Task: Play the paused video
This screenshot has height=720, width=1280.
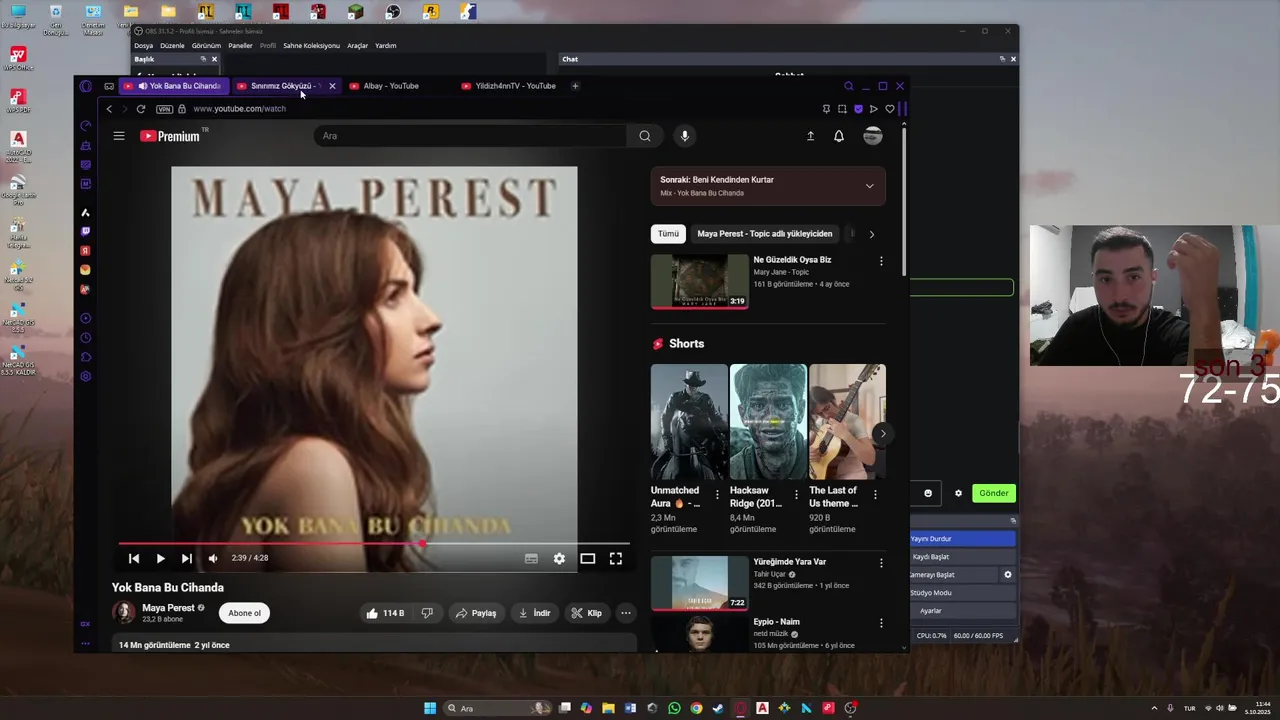Action: pyautogui.click(x=160, y=558)
